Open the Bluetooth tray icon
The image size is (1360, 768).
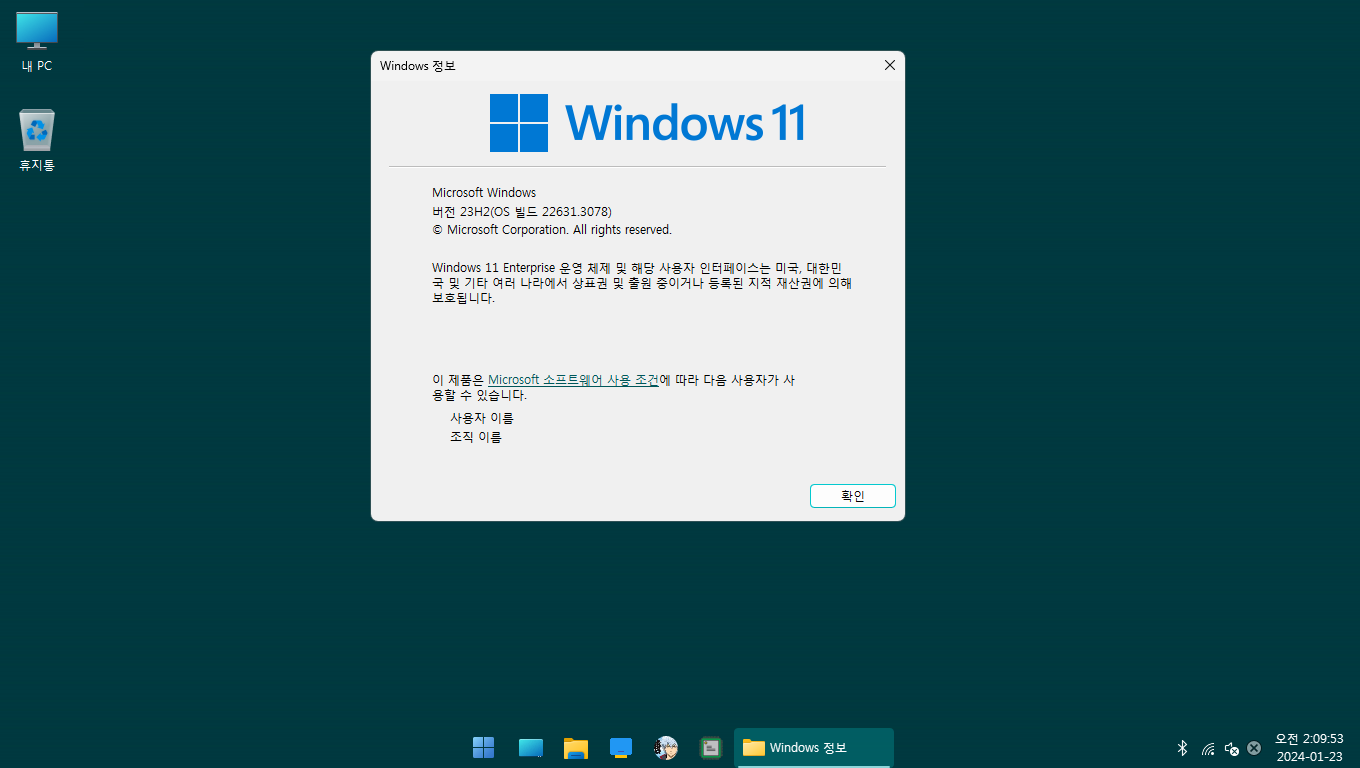click(x=1182, y=748)
